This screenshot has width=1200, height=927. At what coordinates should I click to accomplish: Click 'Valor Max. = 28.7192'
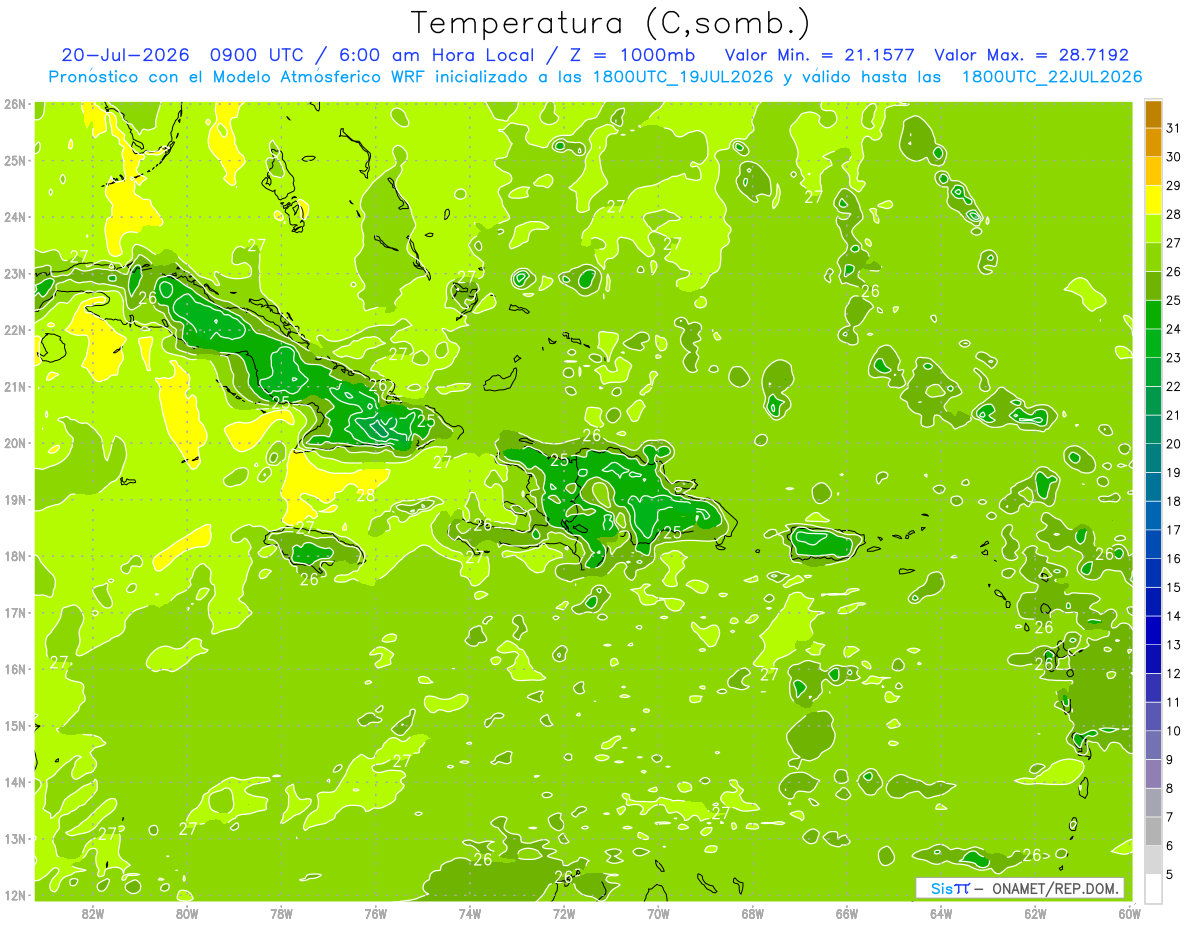(x=1031, y=55)
